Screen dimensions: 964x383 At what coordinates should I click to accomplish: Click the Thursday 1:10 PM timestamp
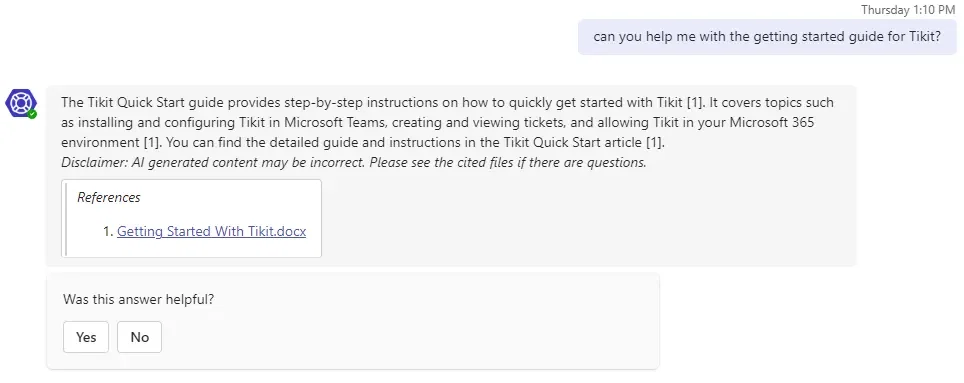(908, 9)
